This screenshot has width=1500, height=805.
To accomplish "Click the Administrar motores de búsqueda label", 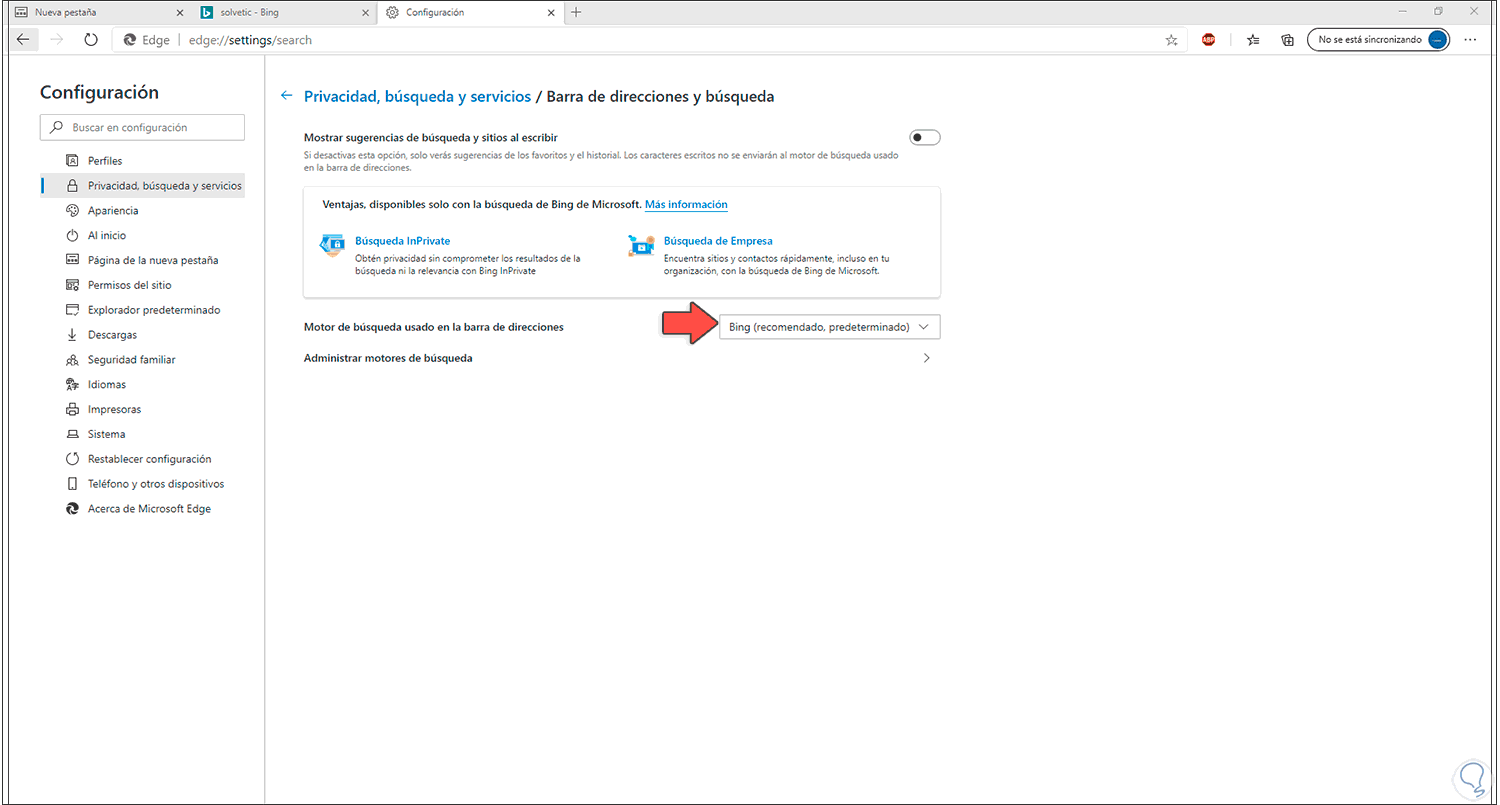I will click(388, 358).
